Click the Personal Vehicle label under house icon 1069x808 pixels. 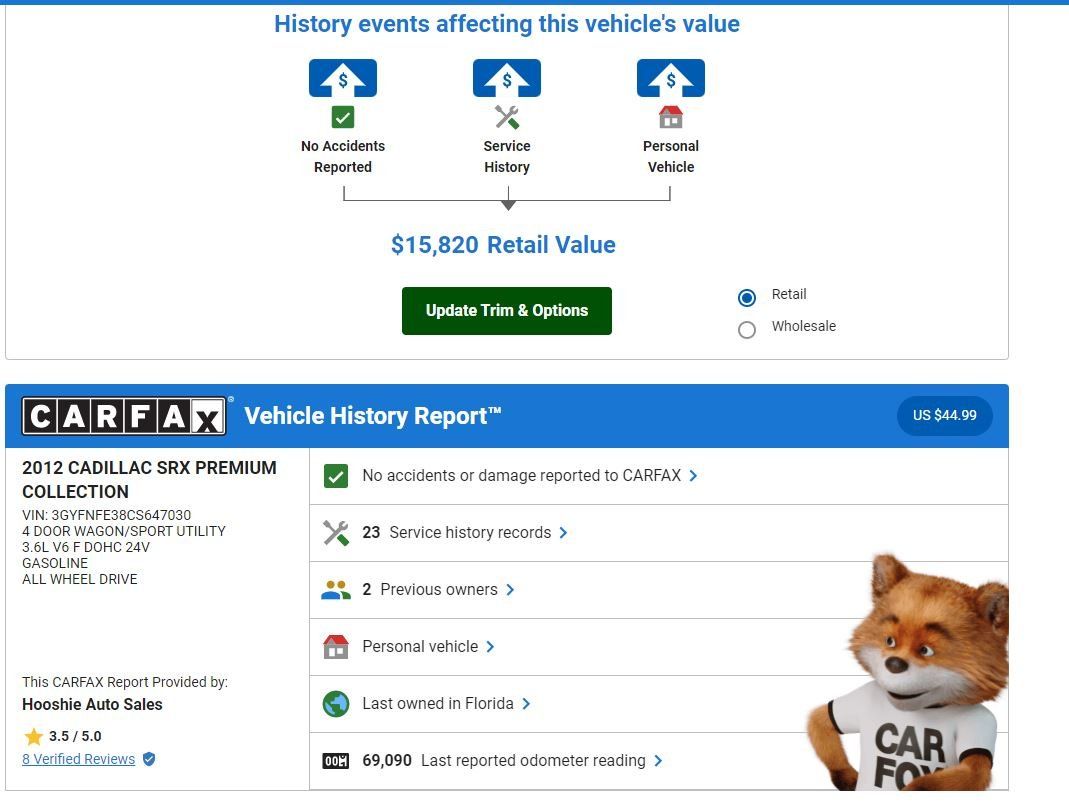(x=671, y=157)
